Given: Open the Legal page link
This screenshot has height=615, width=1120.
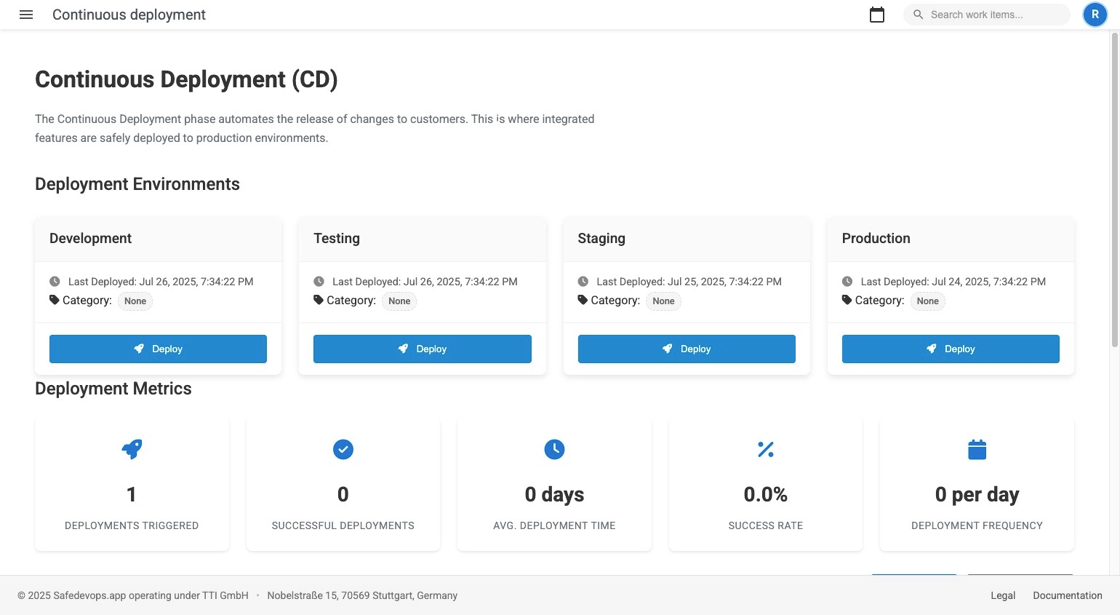Looking at the screenshot, I should point(1002,595).
